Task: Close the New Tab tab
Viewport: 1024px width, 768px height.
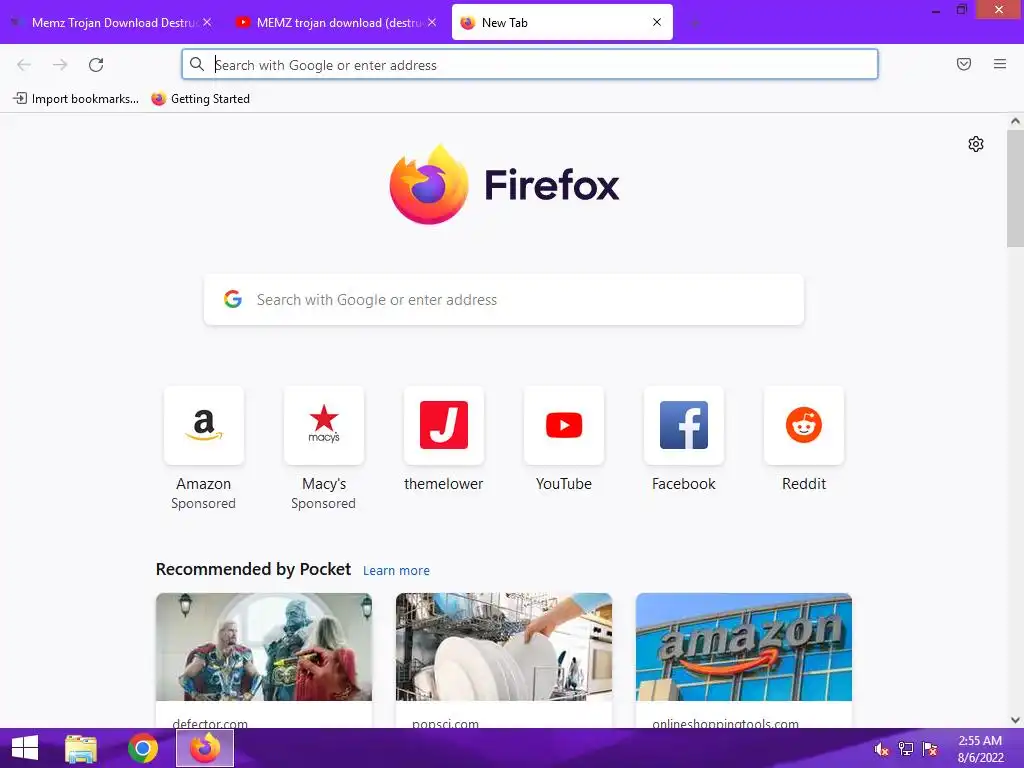Action: coord(657,22)
